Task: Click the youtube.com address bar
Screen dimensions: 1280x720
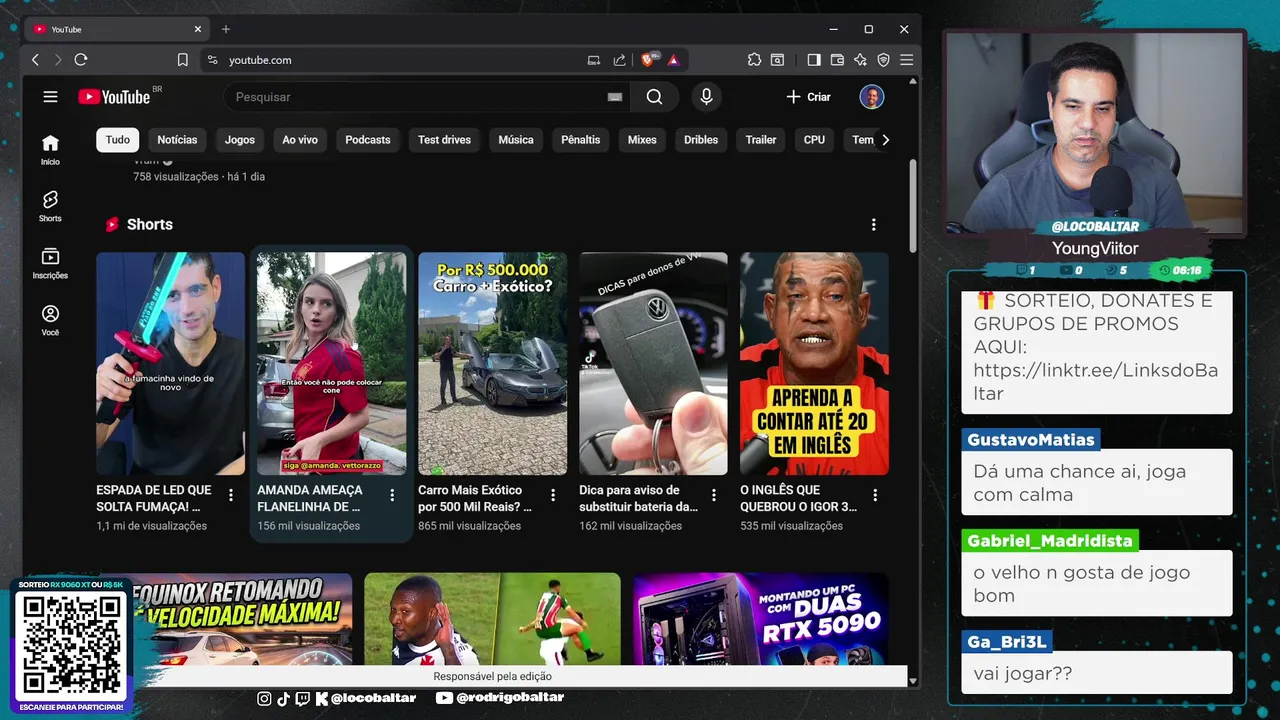Action: [x=400, y=60]
